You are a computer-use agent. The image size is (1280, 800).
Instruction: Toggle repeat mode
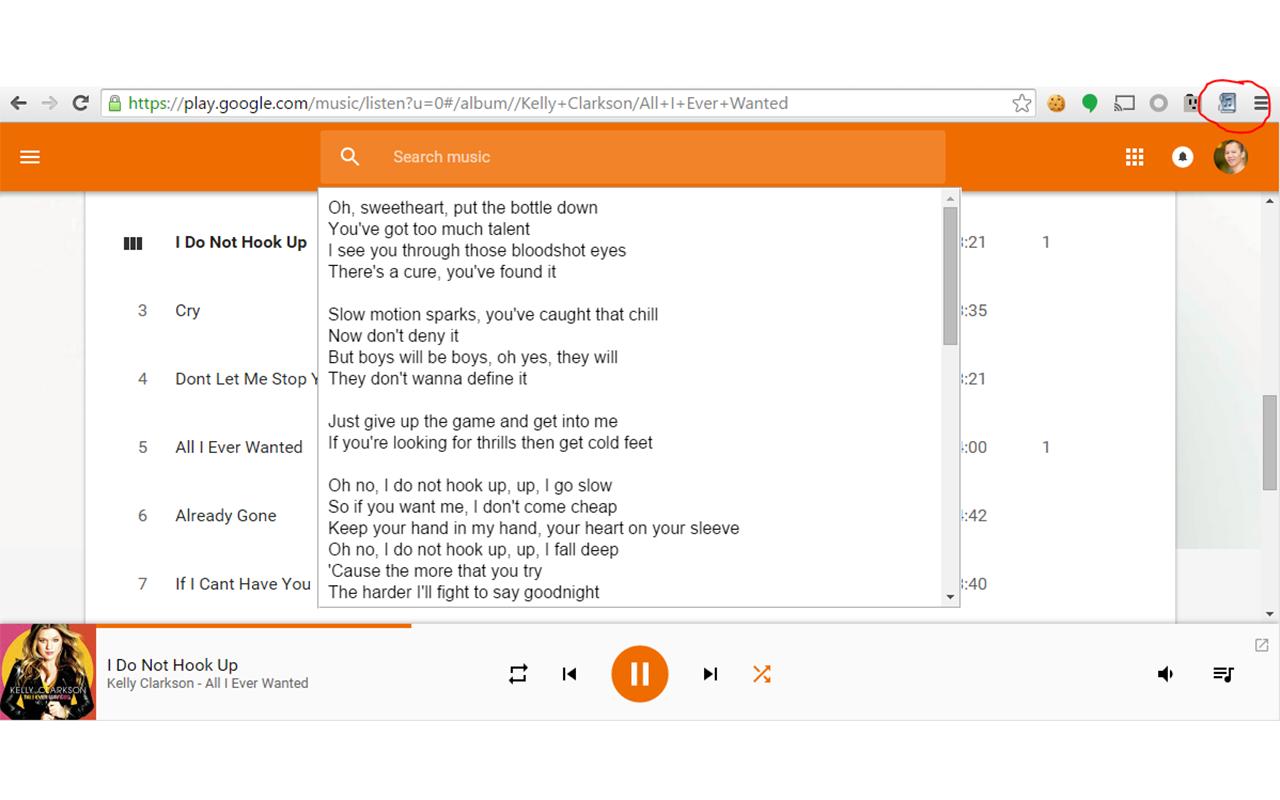tap(518, 674)
